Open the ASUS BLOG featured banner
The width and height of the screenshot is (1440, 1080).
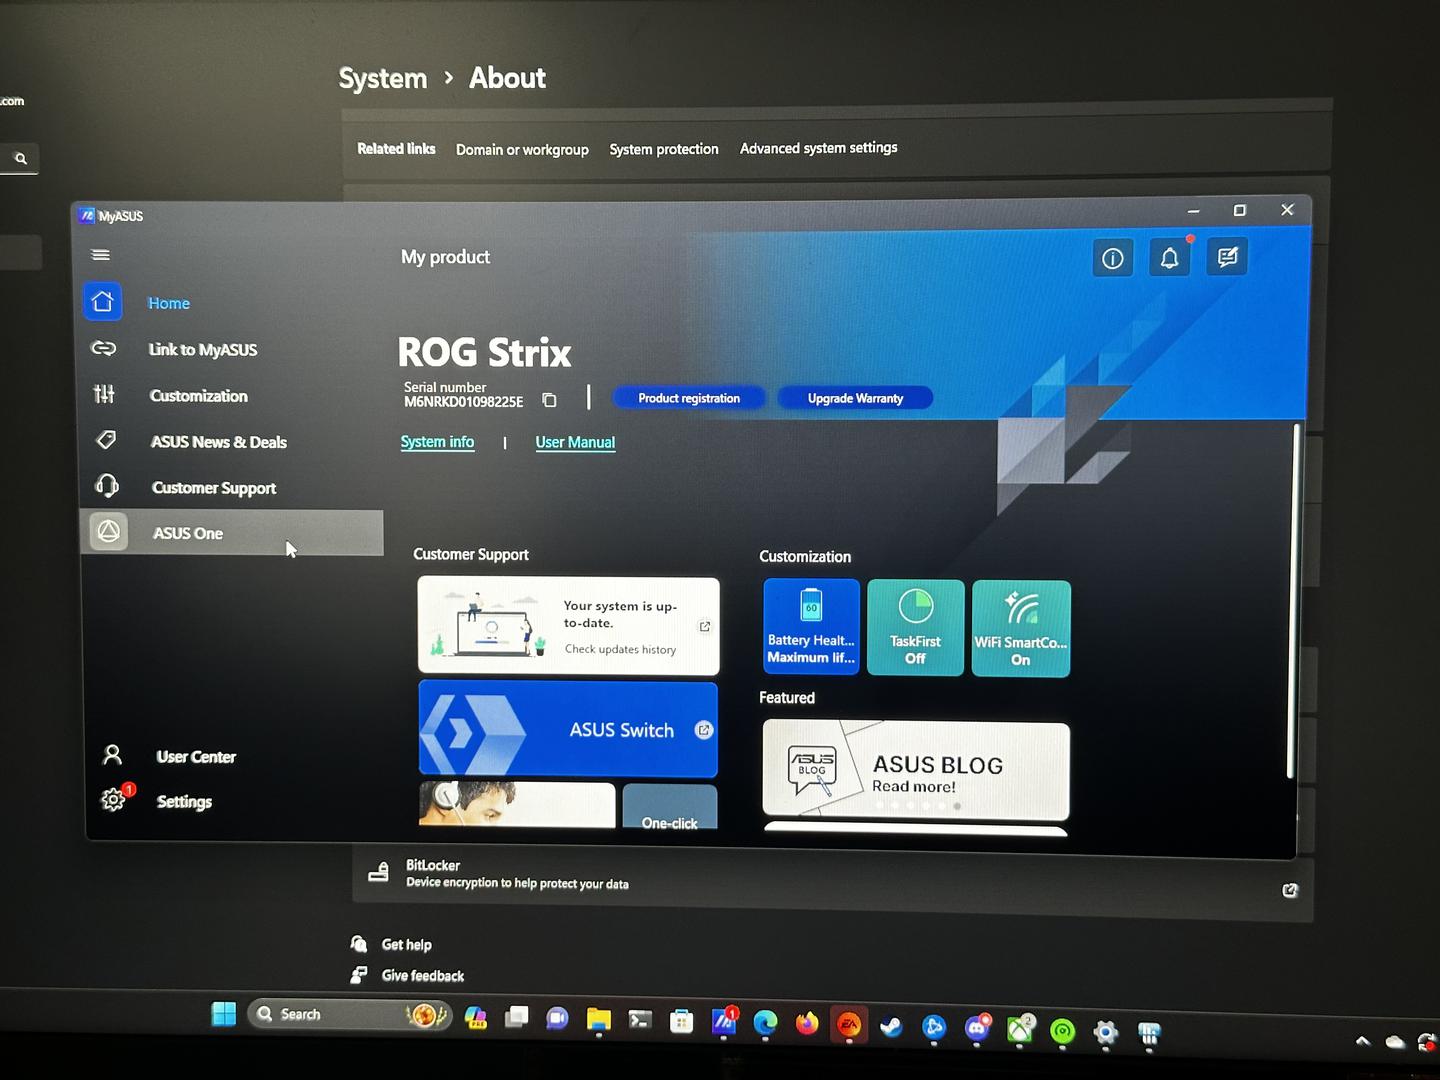tap(916, 770)
